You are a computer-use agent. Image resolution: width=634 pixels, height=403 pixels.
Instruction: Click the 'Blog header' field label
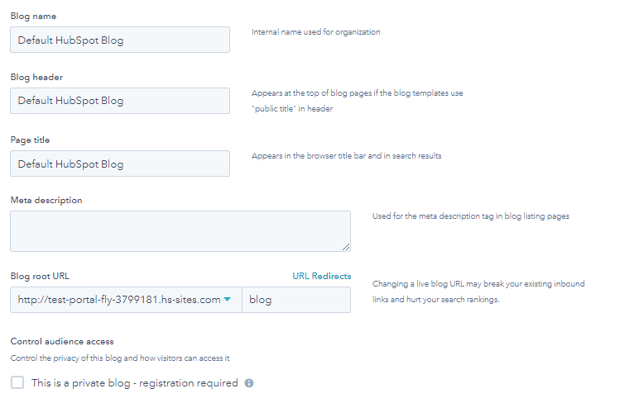click(x=36, y=77)
